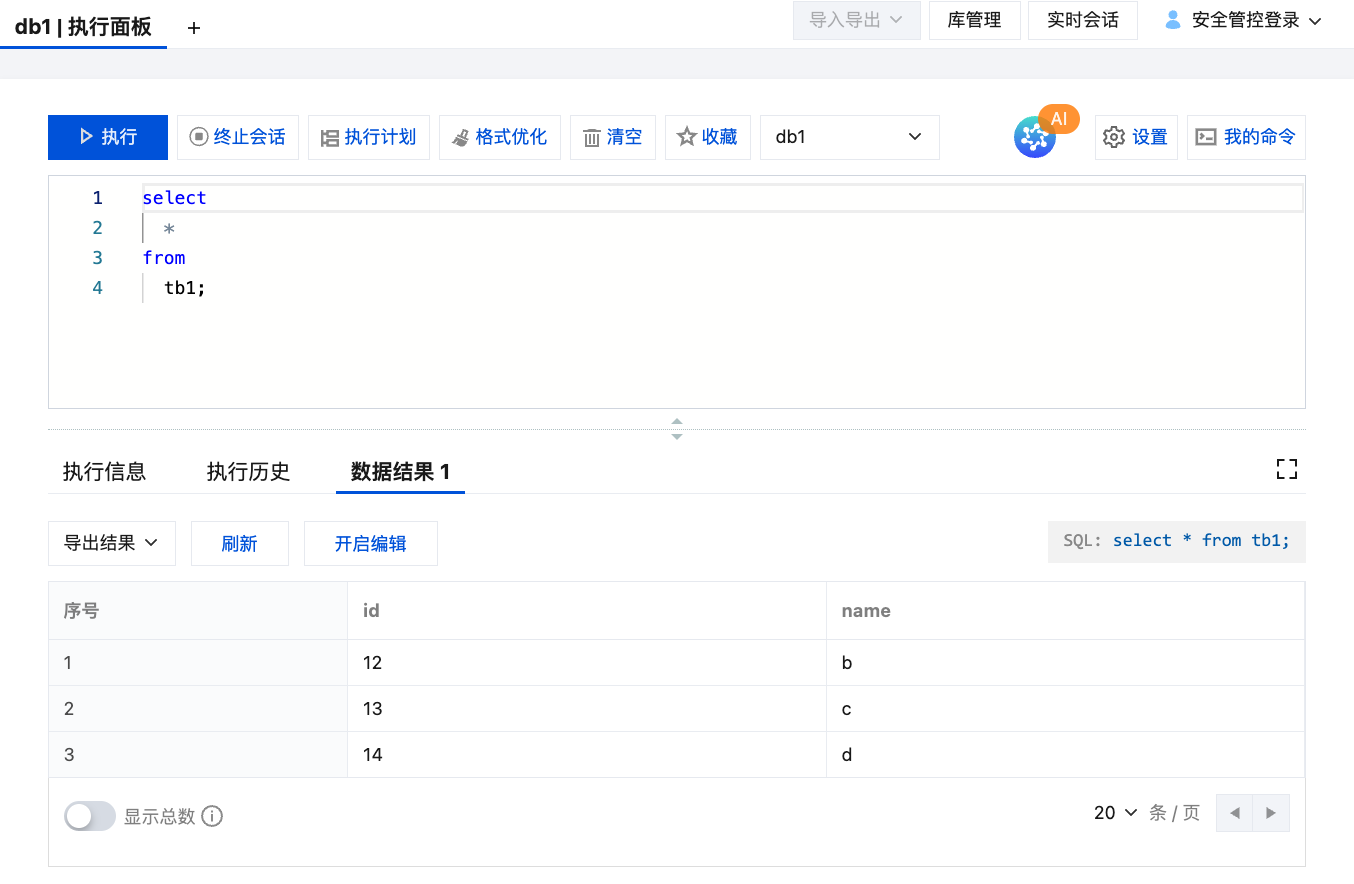Add a new tab with plus icon
The image size is (1354, 884).
pos(194,28)
